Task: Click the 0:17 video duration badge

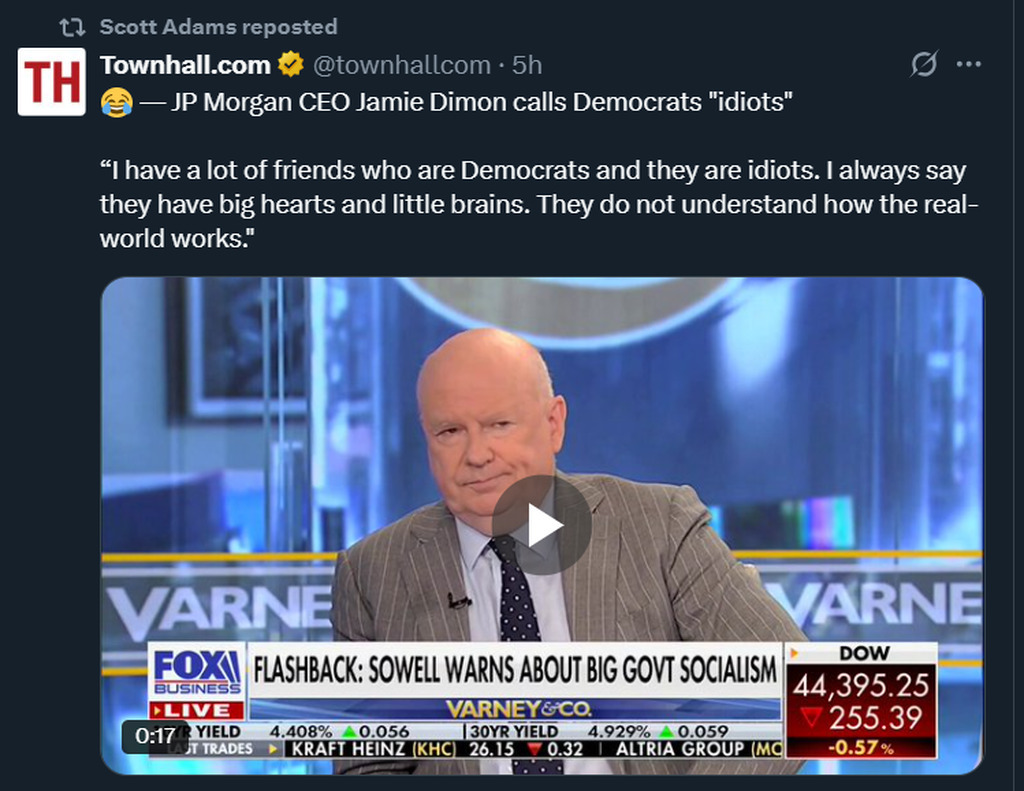Action: click(x=155, y=736)
